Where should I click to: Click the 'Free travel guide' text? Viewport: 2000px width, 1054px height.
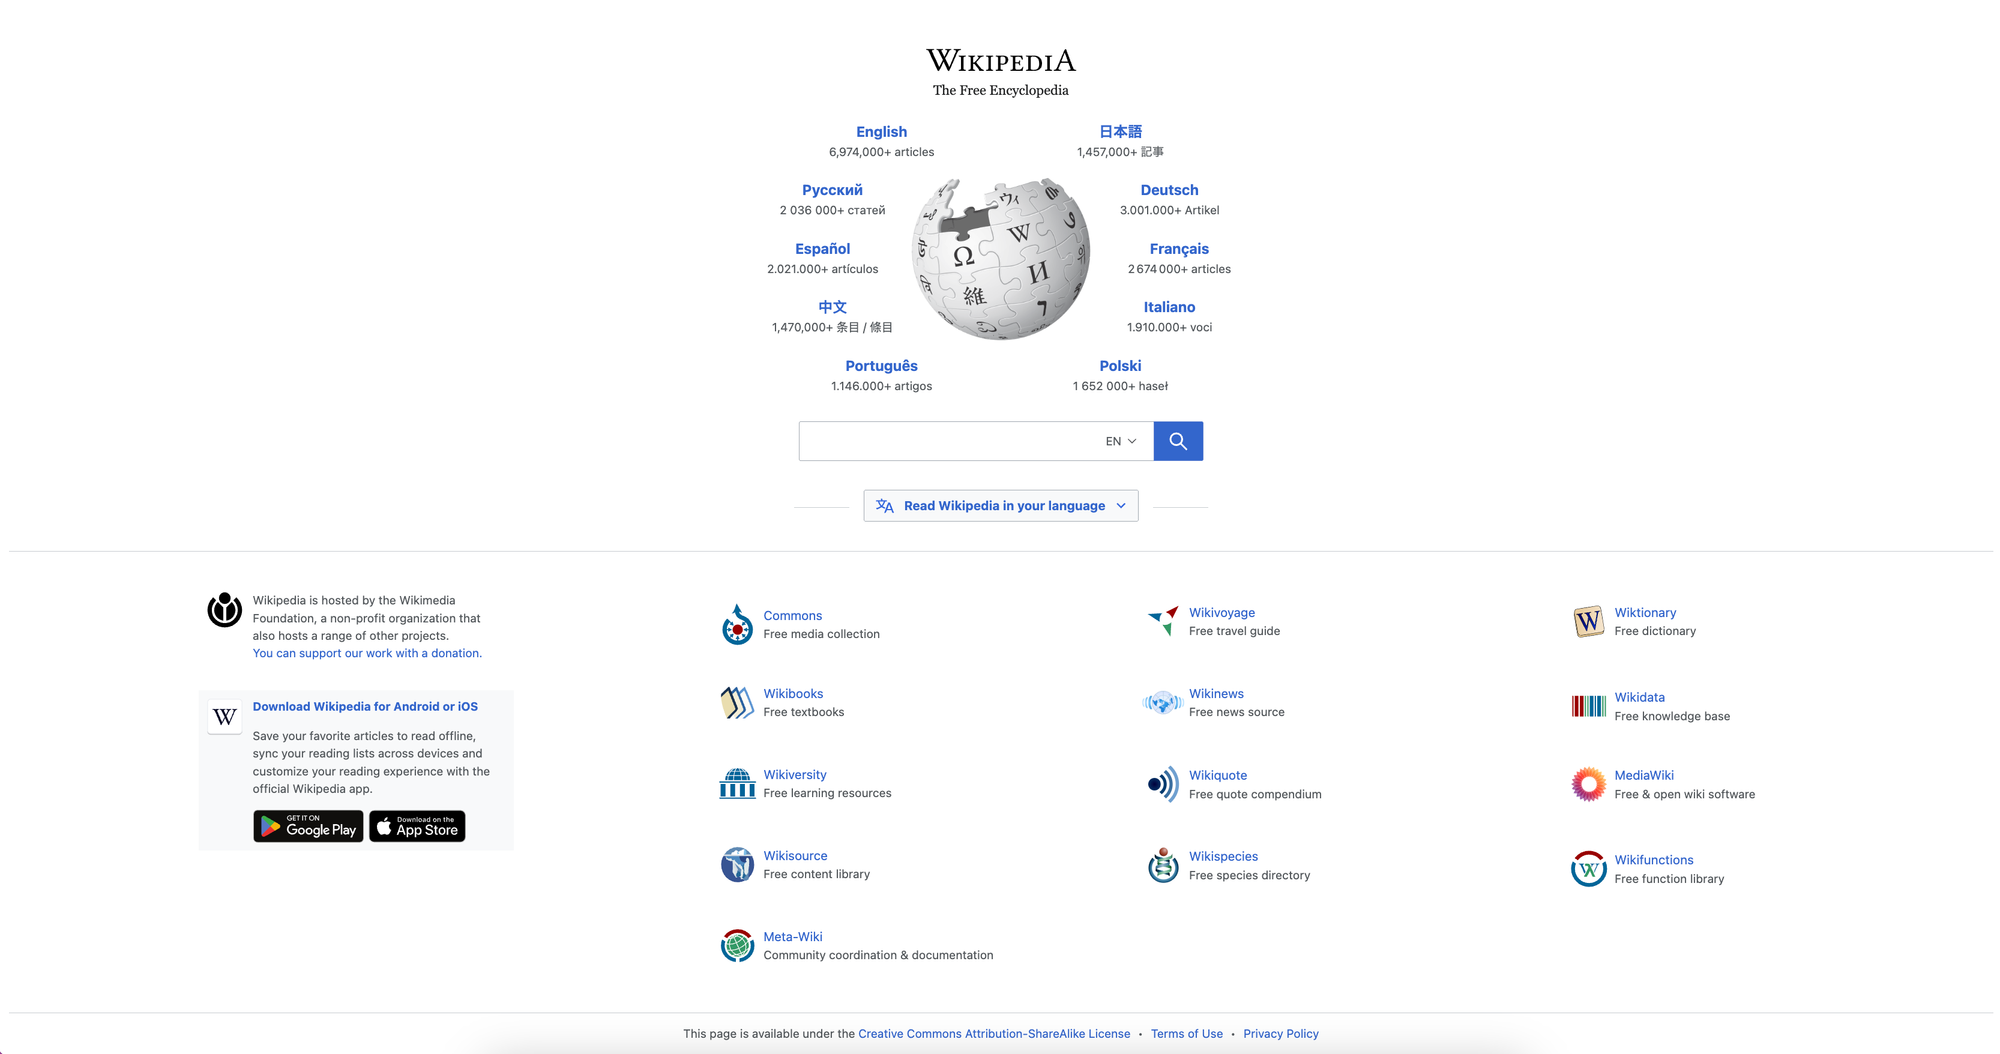click(x=1234, y=631)
